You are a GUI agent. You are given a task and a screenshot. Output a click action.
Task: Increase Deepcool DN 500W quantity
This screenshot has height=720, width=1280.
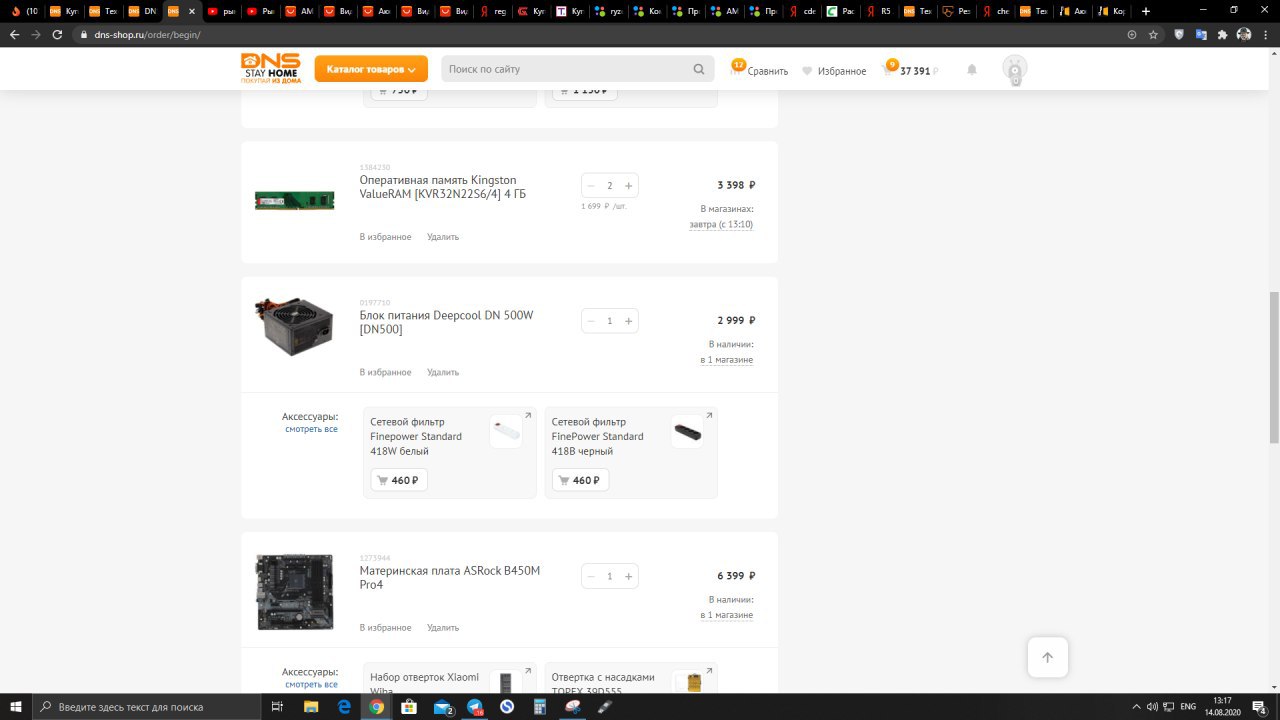click(x=628, y=321)
